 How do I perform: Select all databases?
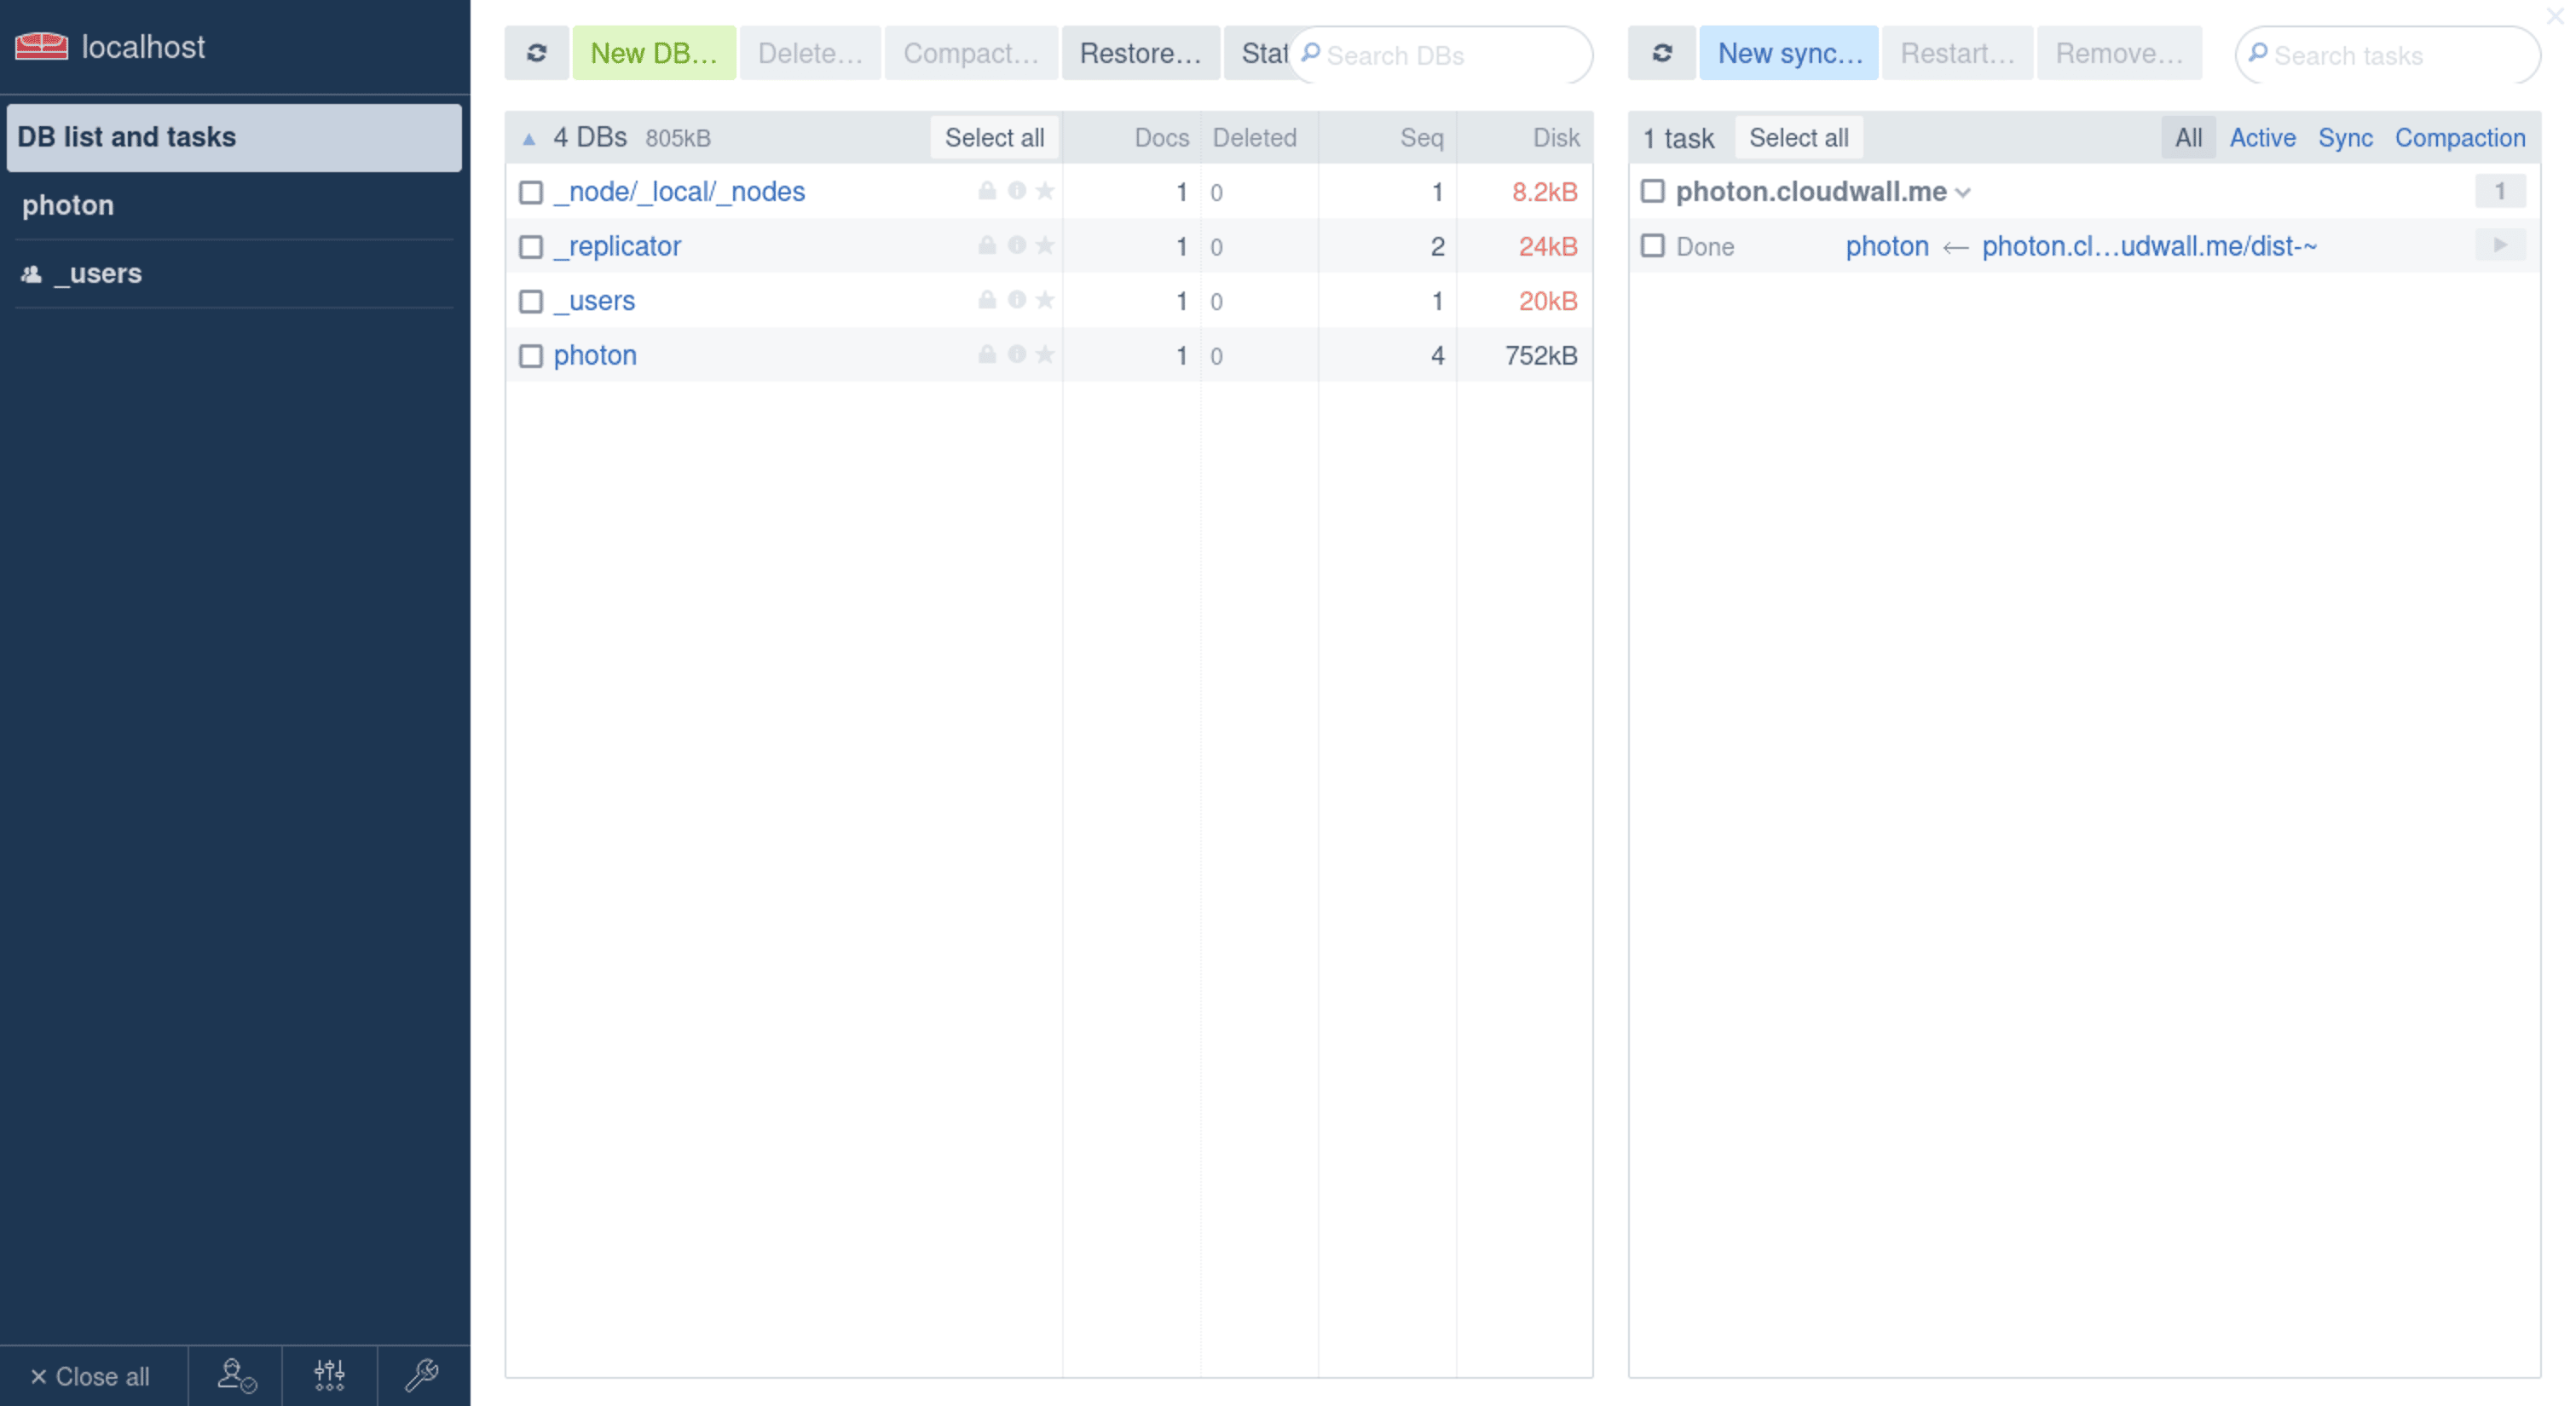point(994,138)
